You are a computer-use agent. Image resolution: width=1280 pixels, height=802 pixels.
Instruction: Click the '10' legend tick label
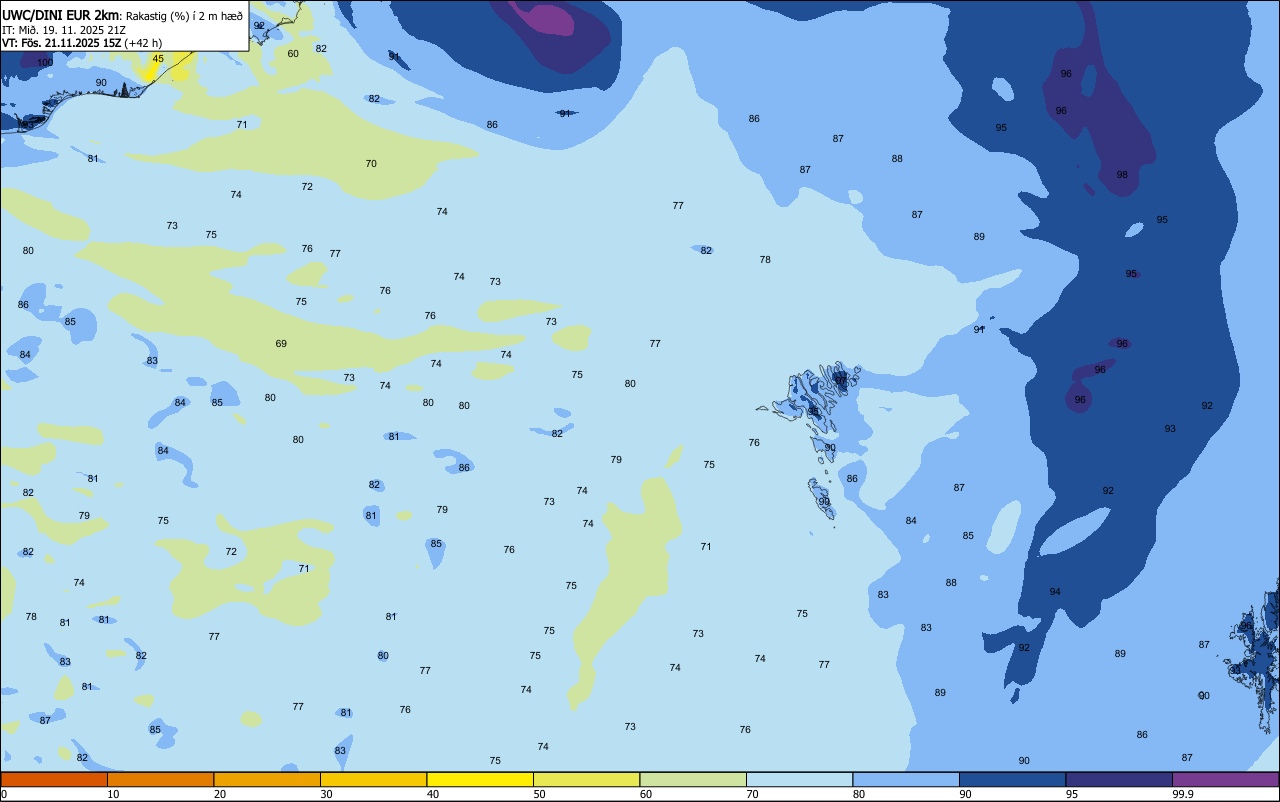(x=113, y=794)
